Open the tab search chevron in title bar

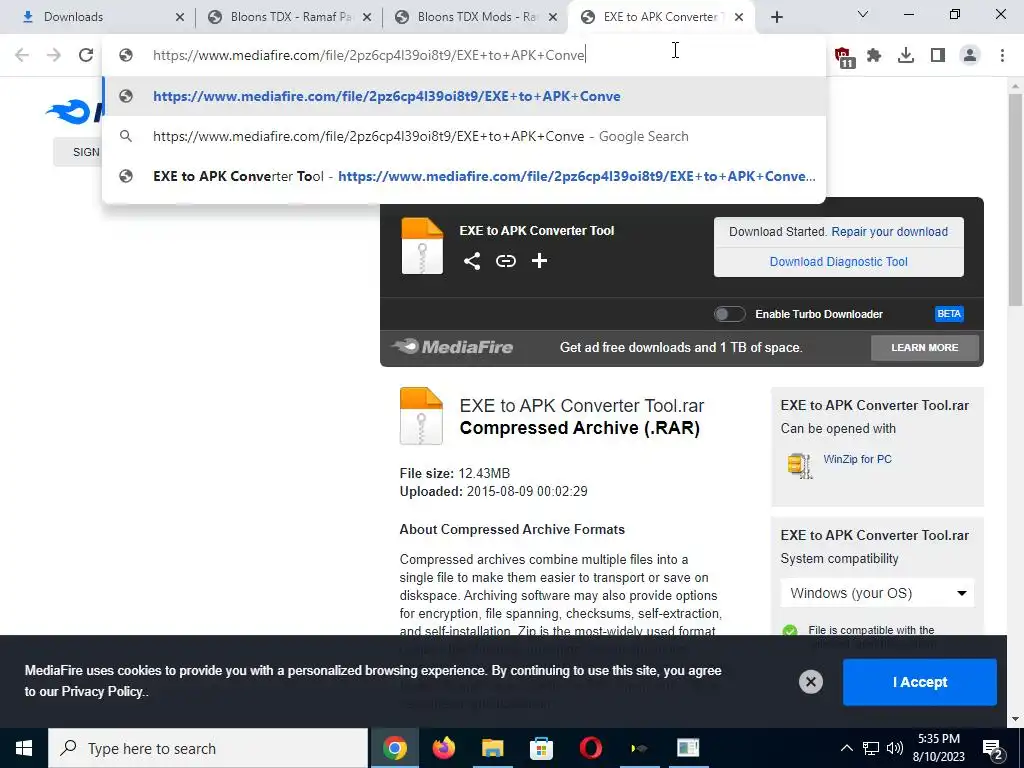[x=863, y=14]
